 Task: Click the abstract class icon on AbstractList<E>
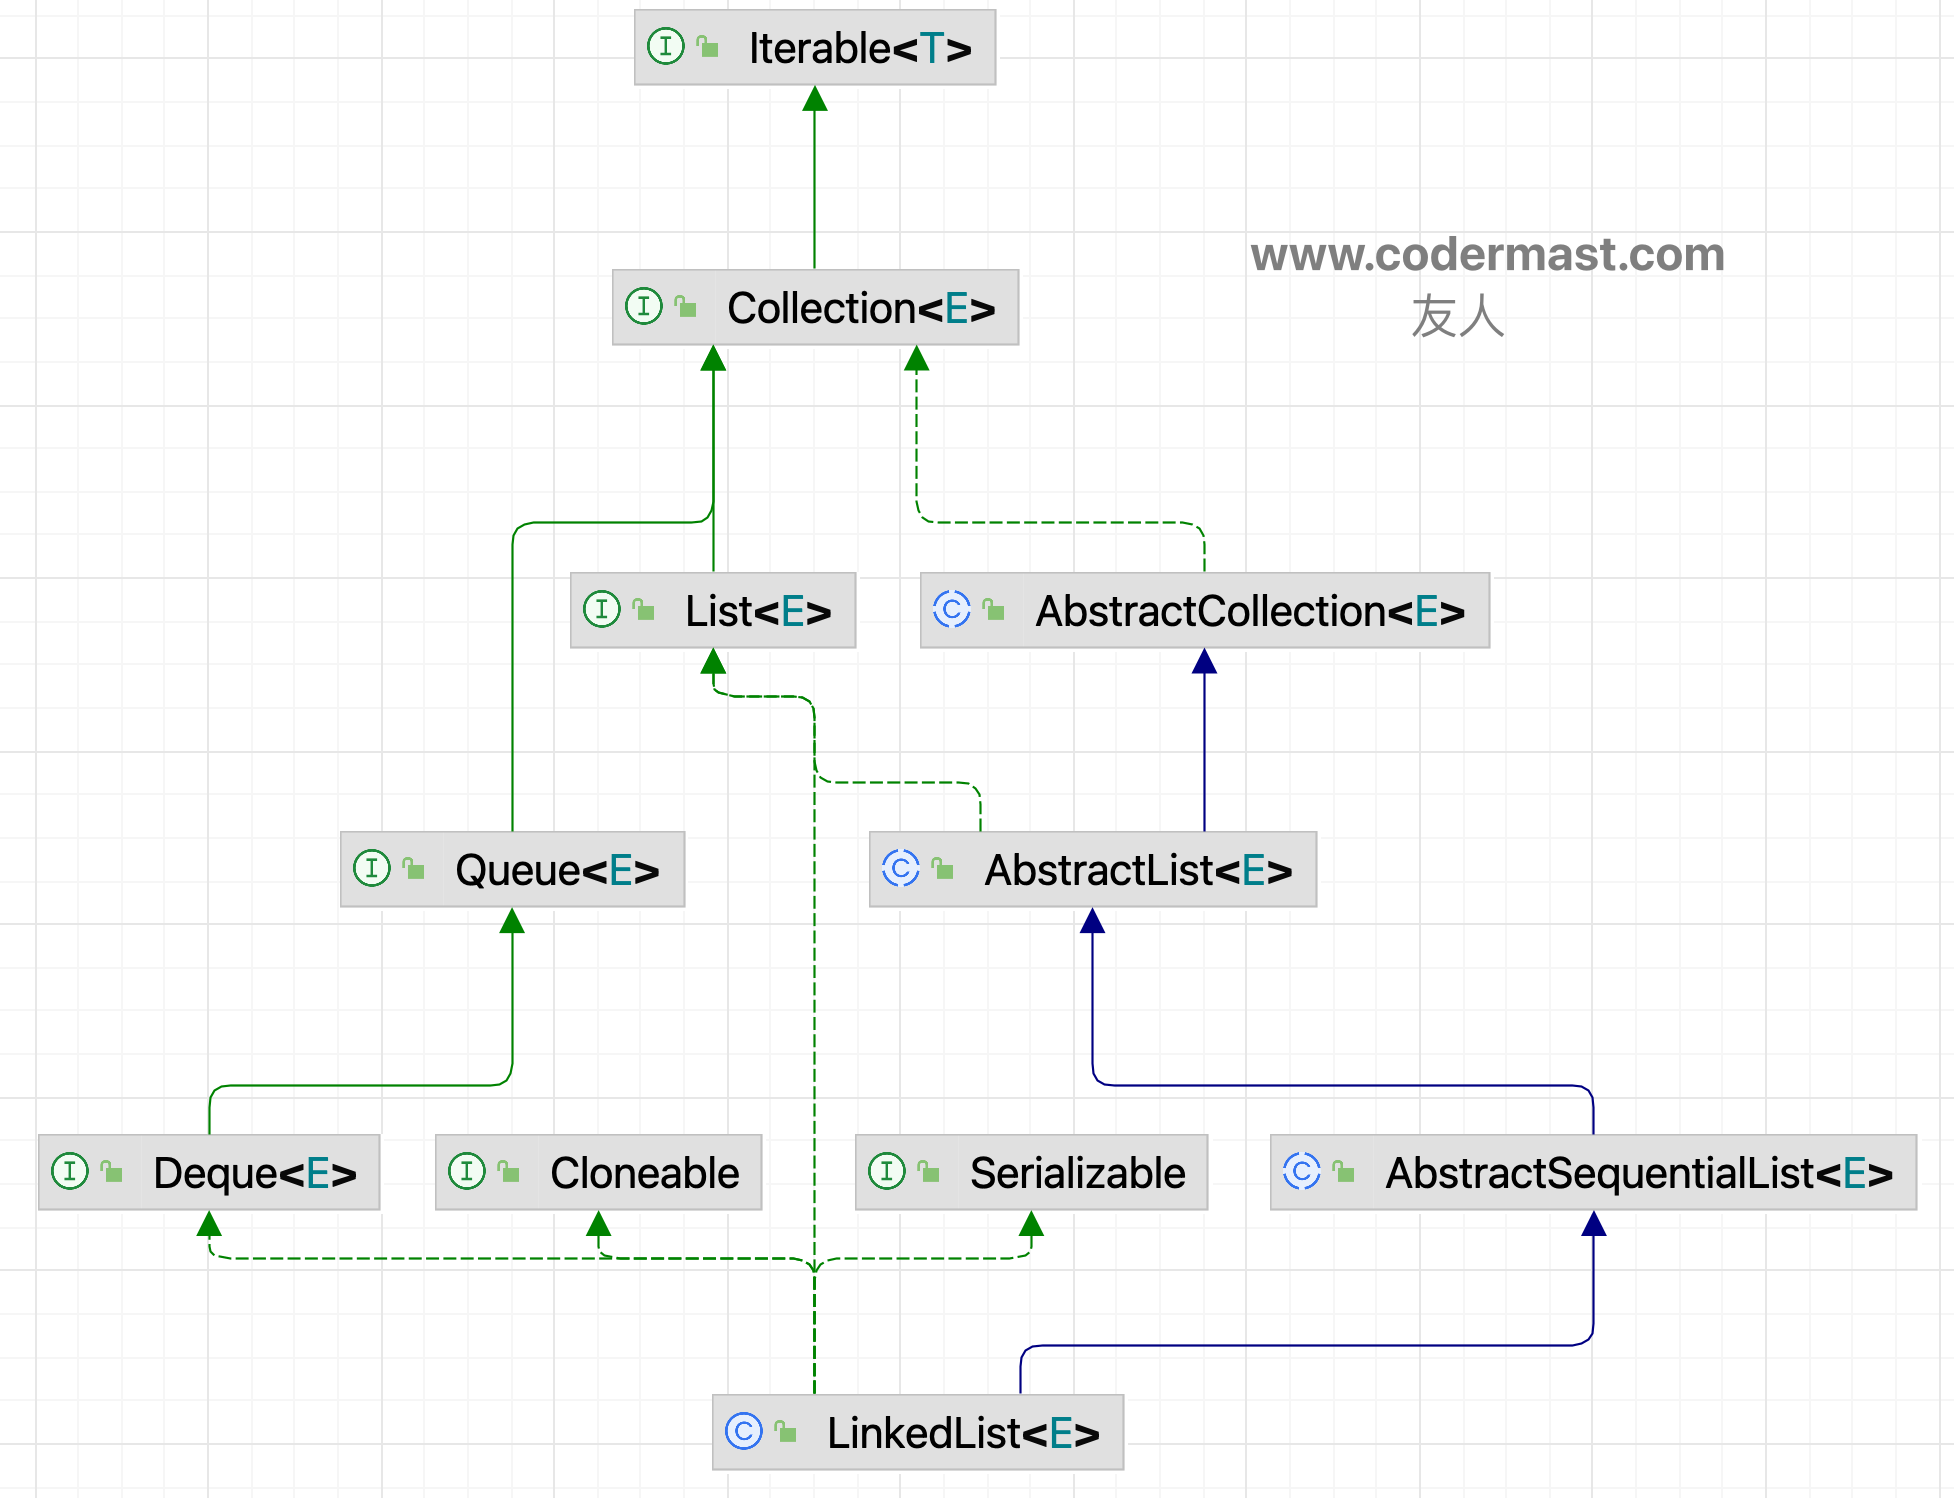tap(900, 868)
